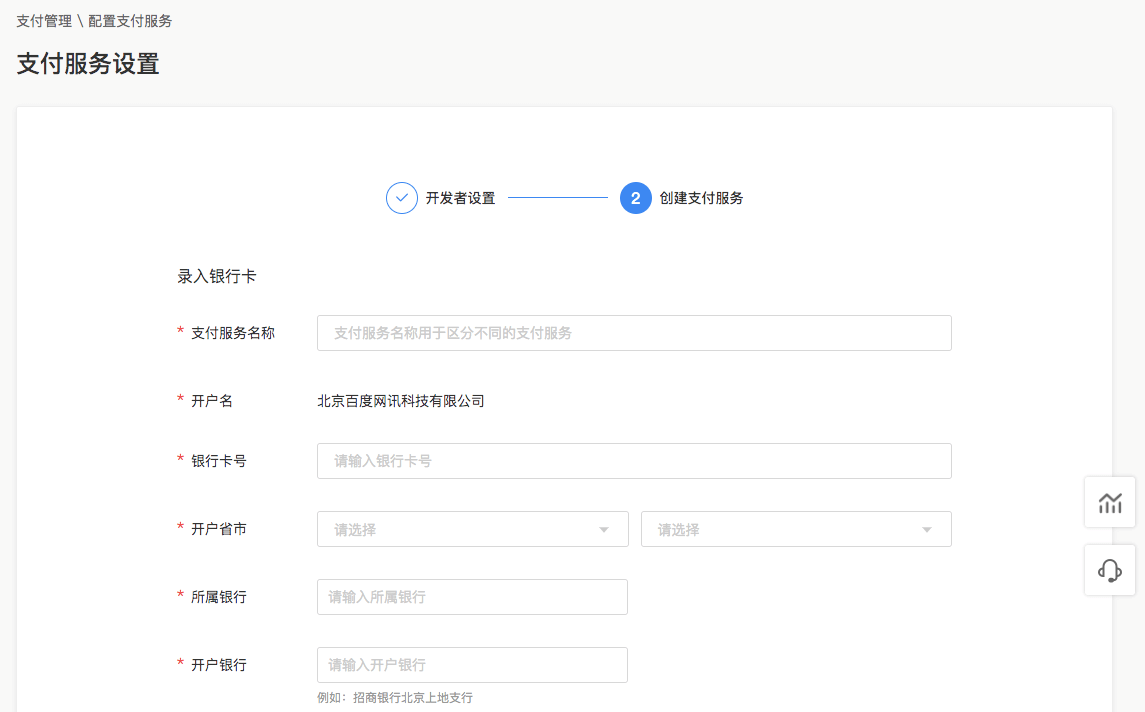Select the 创建支付服务 step label
This screenshot has width=1145, height=712.
[701, 198]
